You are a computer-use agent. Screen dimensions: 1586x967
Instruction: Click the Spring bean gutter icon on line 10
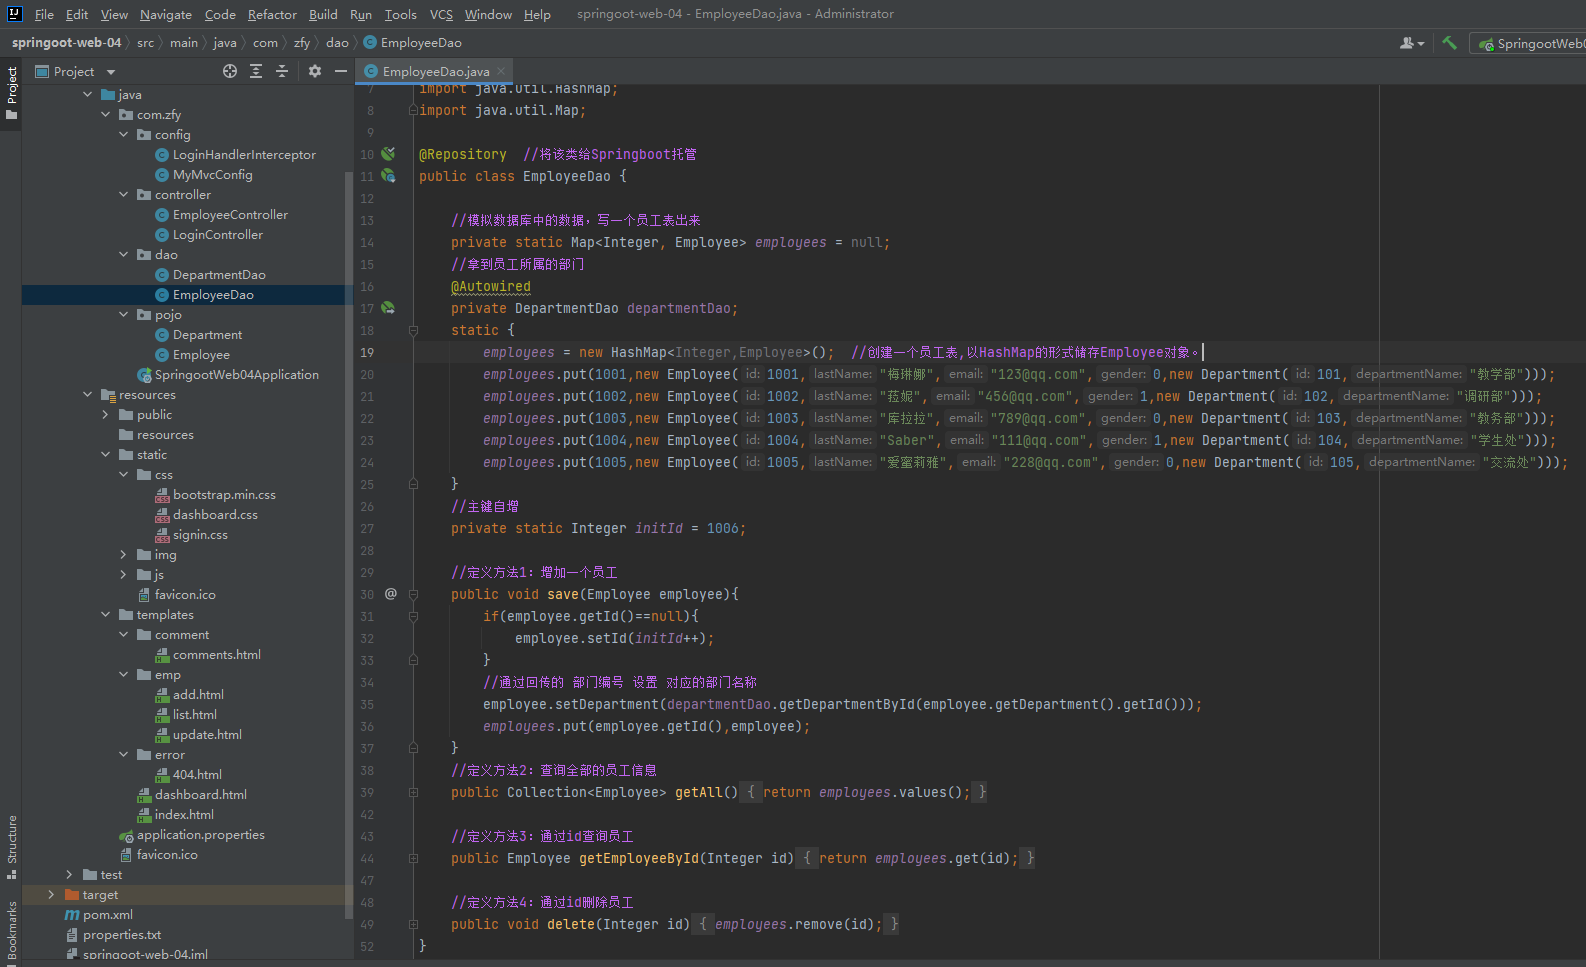pyautogui.click(x=388, y=154)
